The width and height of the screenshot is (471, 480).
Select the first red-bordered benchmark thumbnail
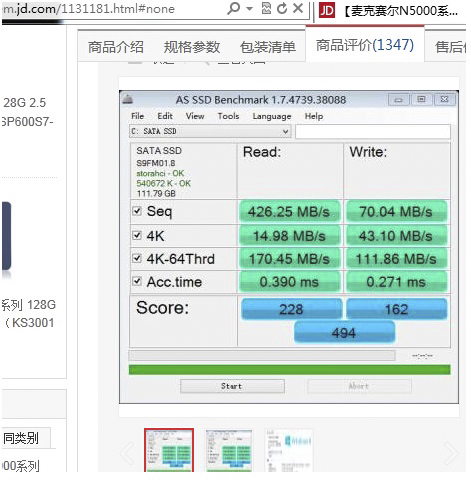169,450
